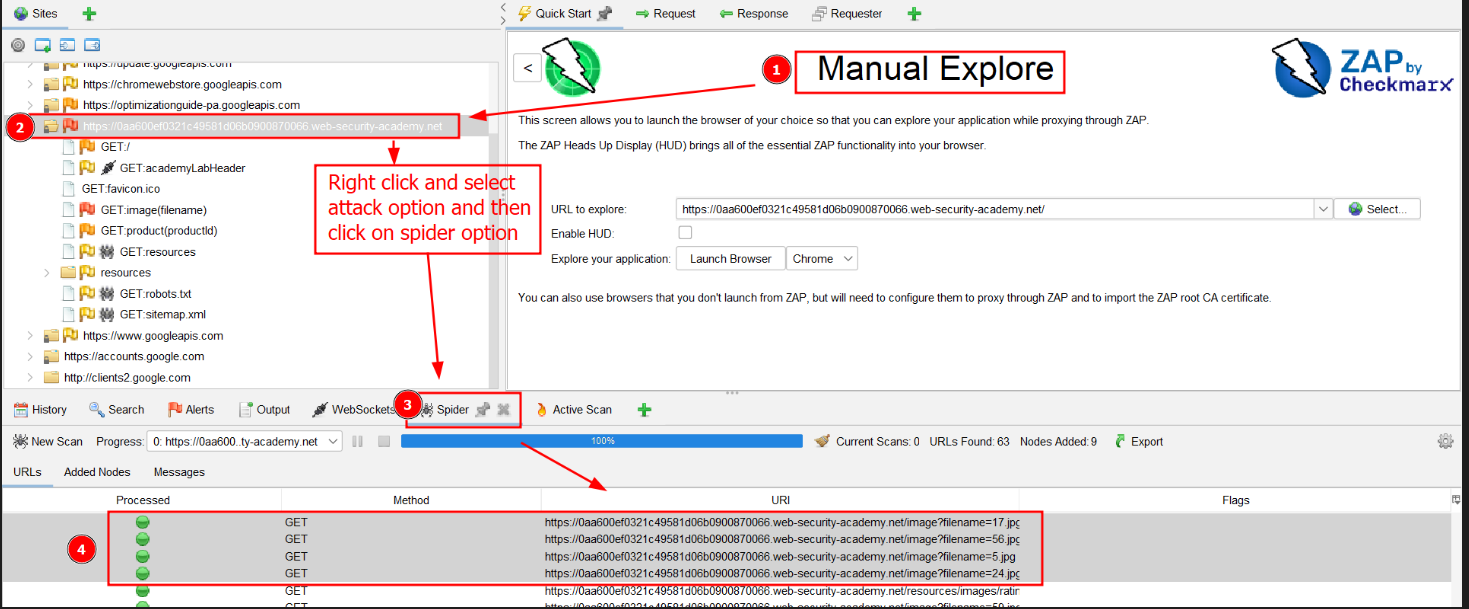Screen dimensions: 1469x609
Task: Open the Requester tab
Action: click(x=848, y=14)
